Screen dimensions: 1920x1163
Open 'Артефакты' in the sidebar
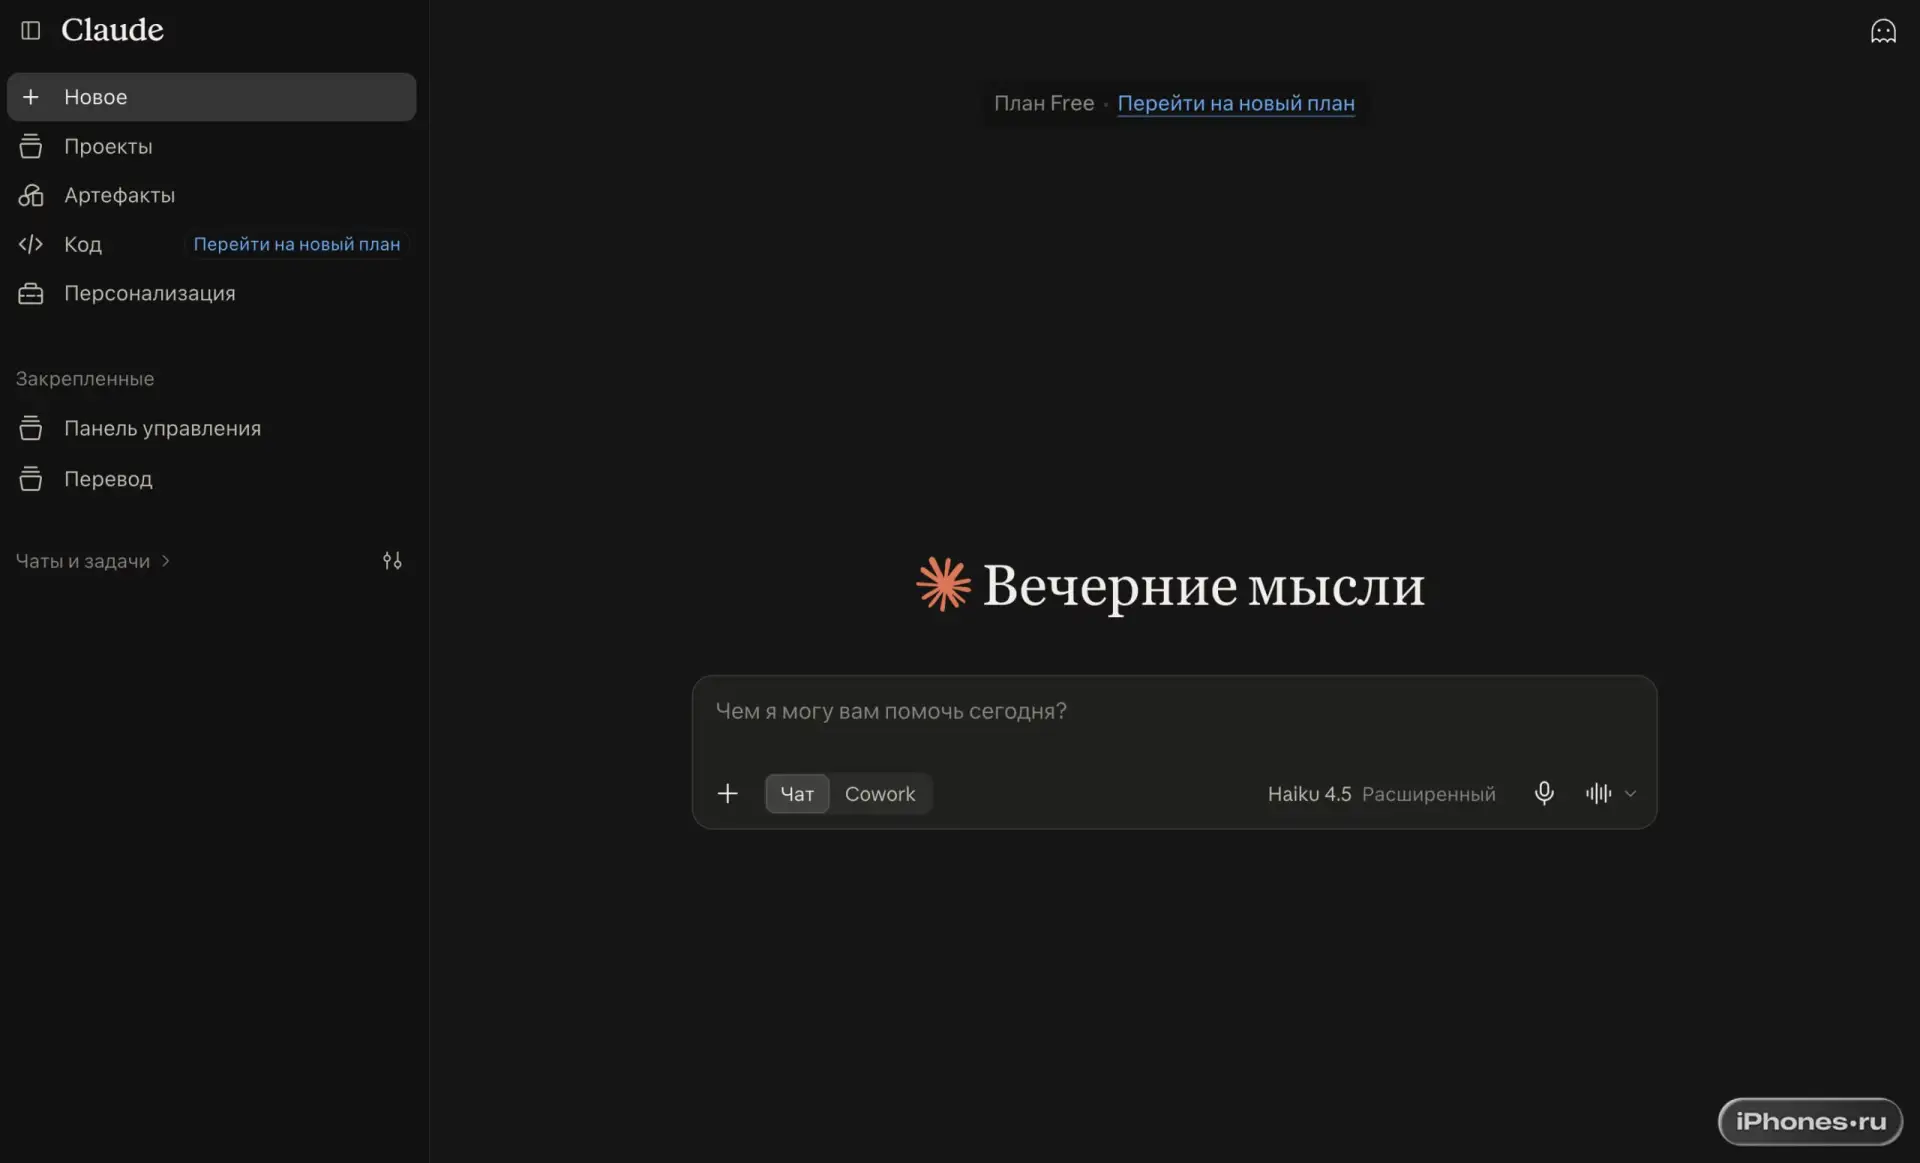(211, 195)
